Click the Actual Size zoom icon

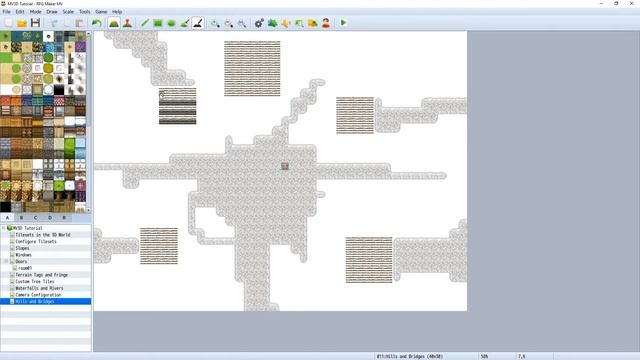tap(242, 23)
